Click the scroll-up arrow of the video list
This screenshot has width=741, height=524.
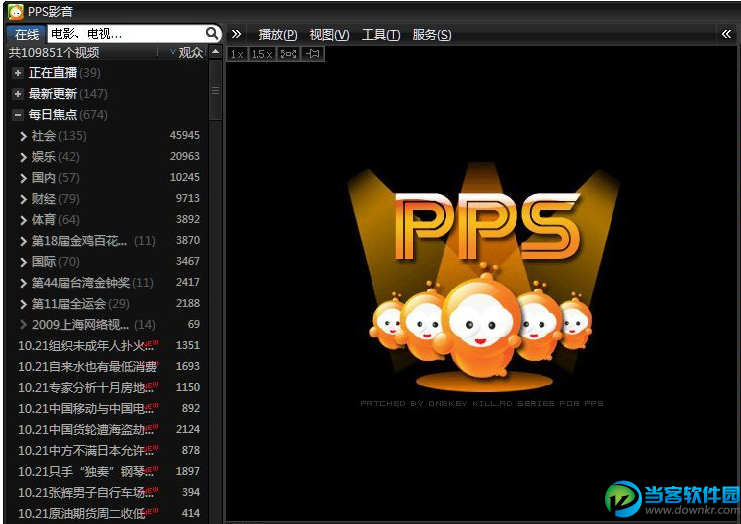215,52
